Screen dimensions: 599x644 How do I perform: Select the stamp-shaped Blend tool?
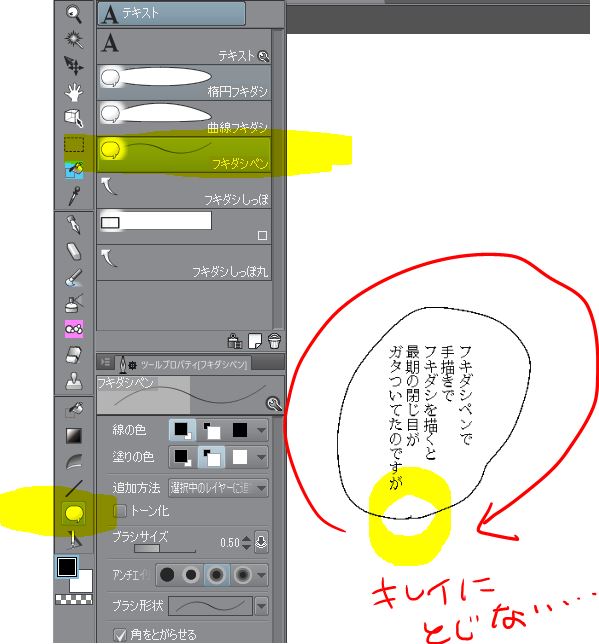coord(74,382)
